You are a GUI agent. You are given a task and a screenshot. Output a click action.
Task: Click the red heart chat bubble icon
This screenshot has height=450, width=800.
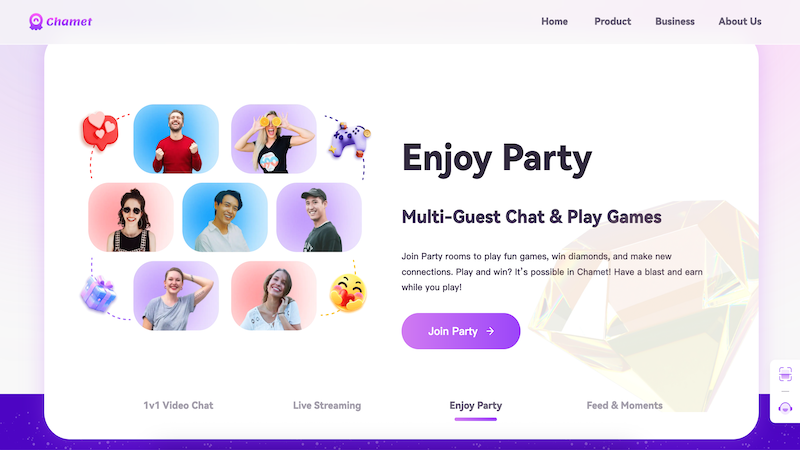click(101, 131)
